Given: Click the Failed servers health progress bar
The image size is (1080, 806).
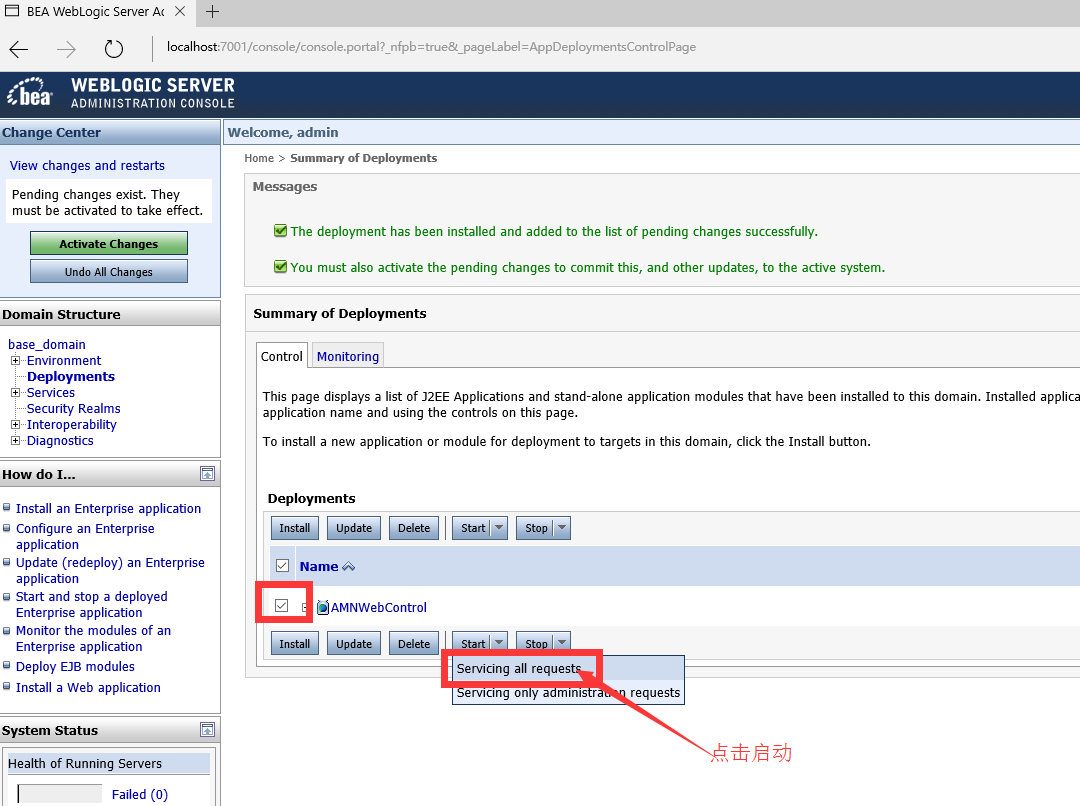Looking at the screenshot, I should pyautogui.click(x=60, y=794).
